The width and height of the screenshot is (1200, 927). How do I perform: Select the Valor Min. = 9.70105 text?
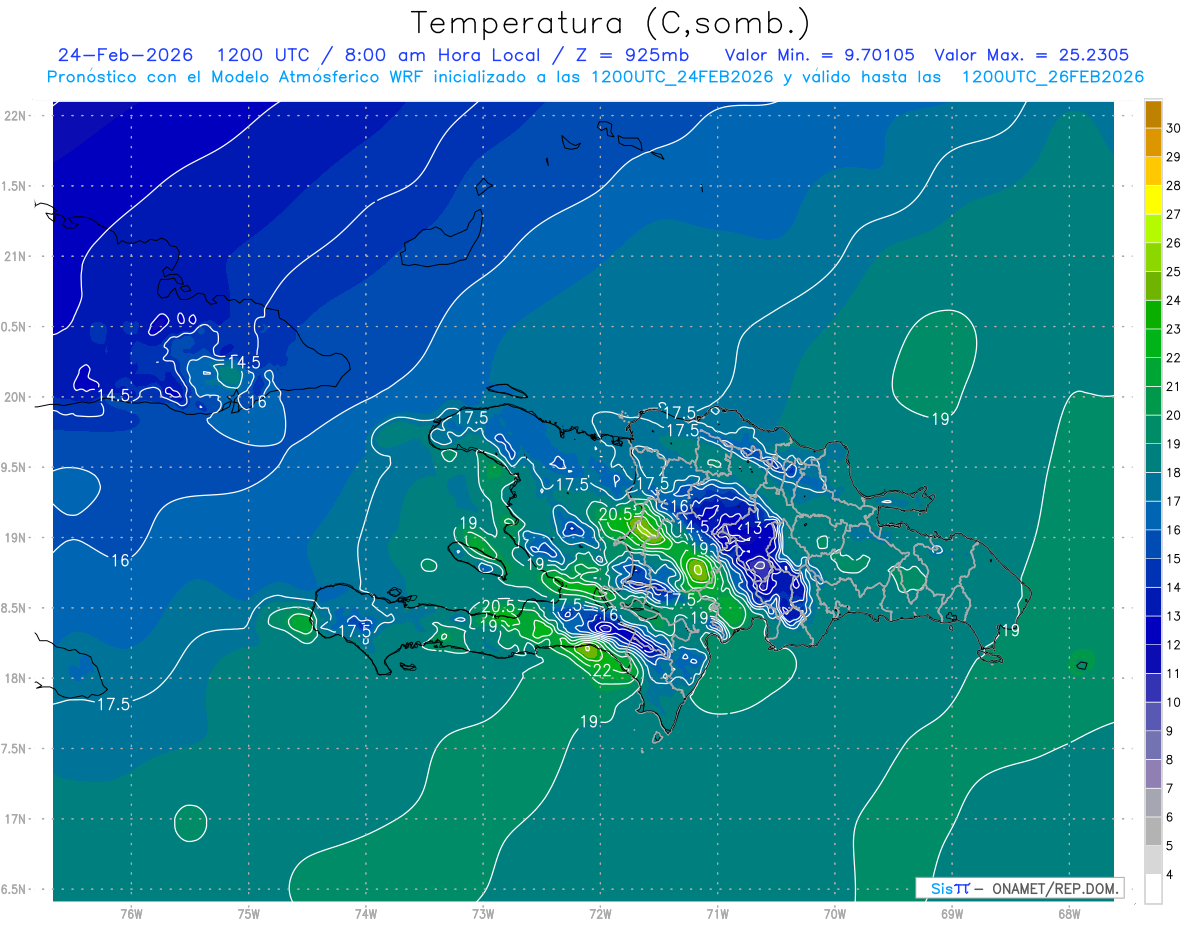click(821, 55)
